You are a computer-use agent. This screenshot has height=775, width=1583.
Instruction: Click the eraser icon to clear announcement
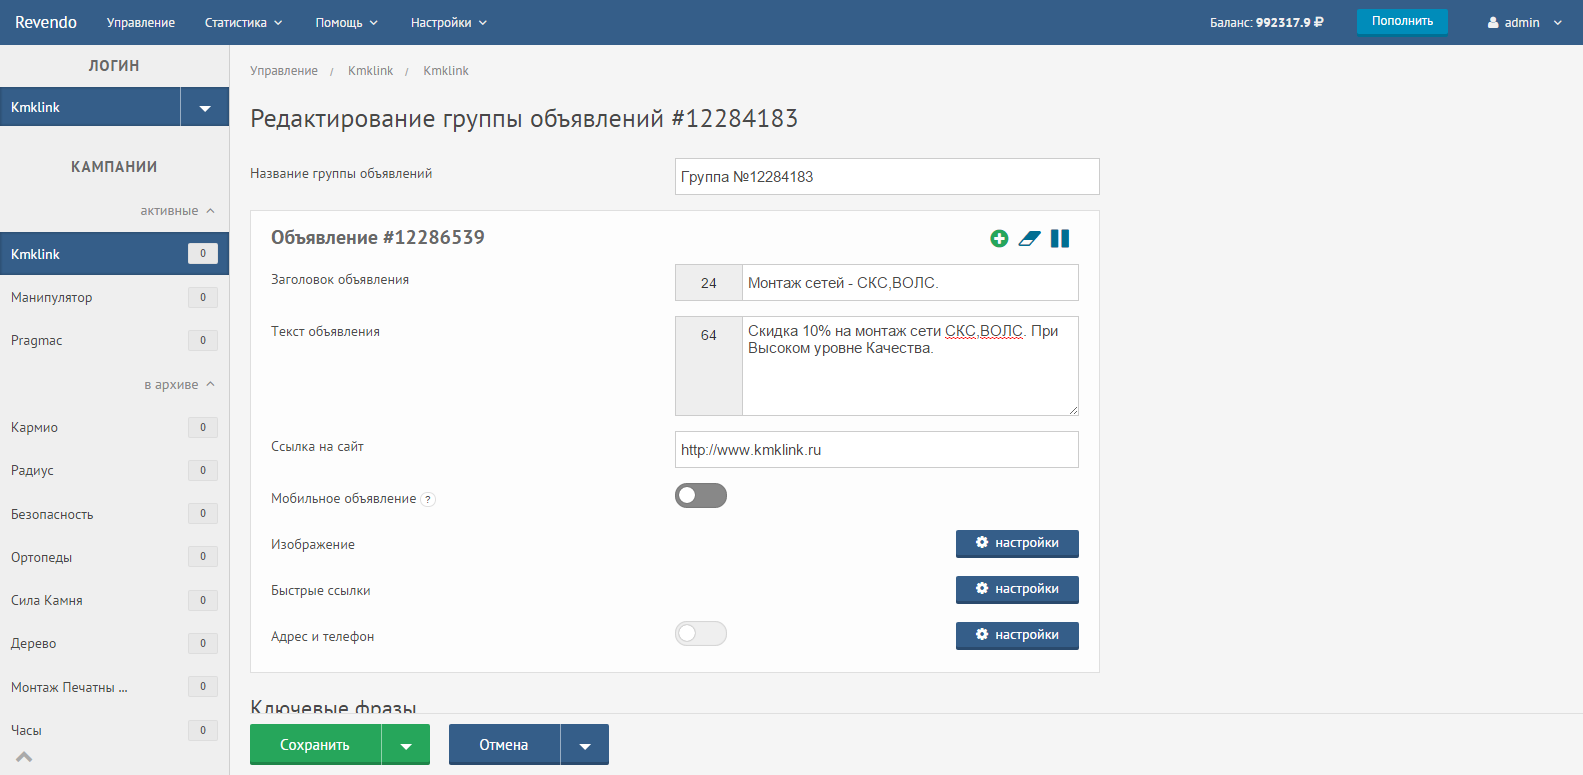tap(1029, 238)
